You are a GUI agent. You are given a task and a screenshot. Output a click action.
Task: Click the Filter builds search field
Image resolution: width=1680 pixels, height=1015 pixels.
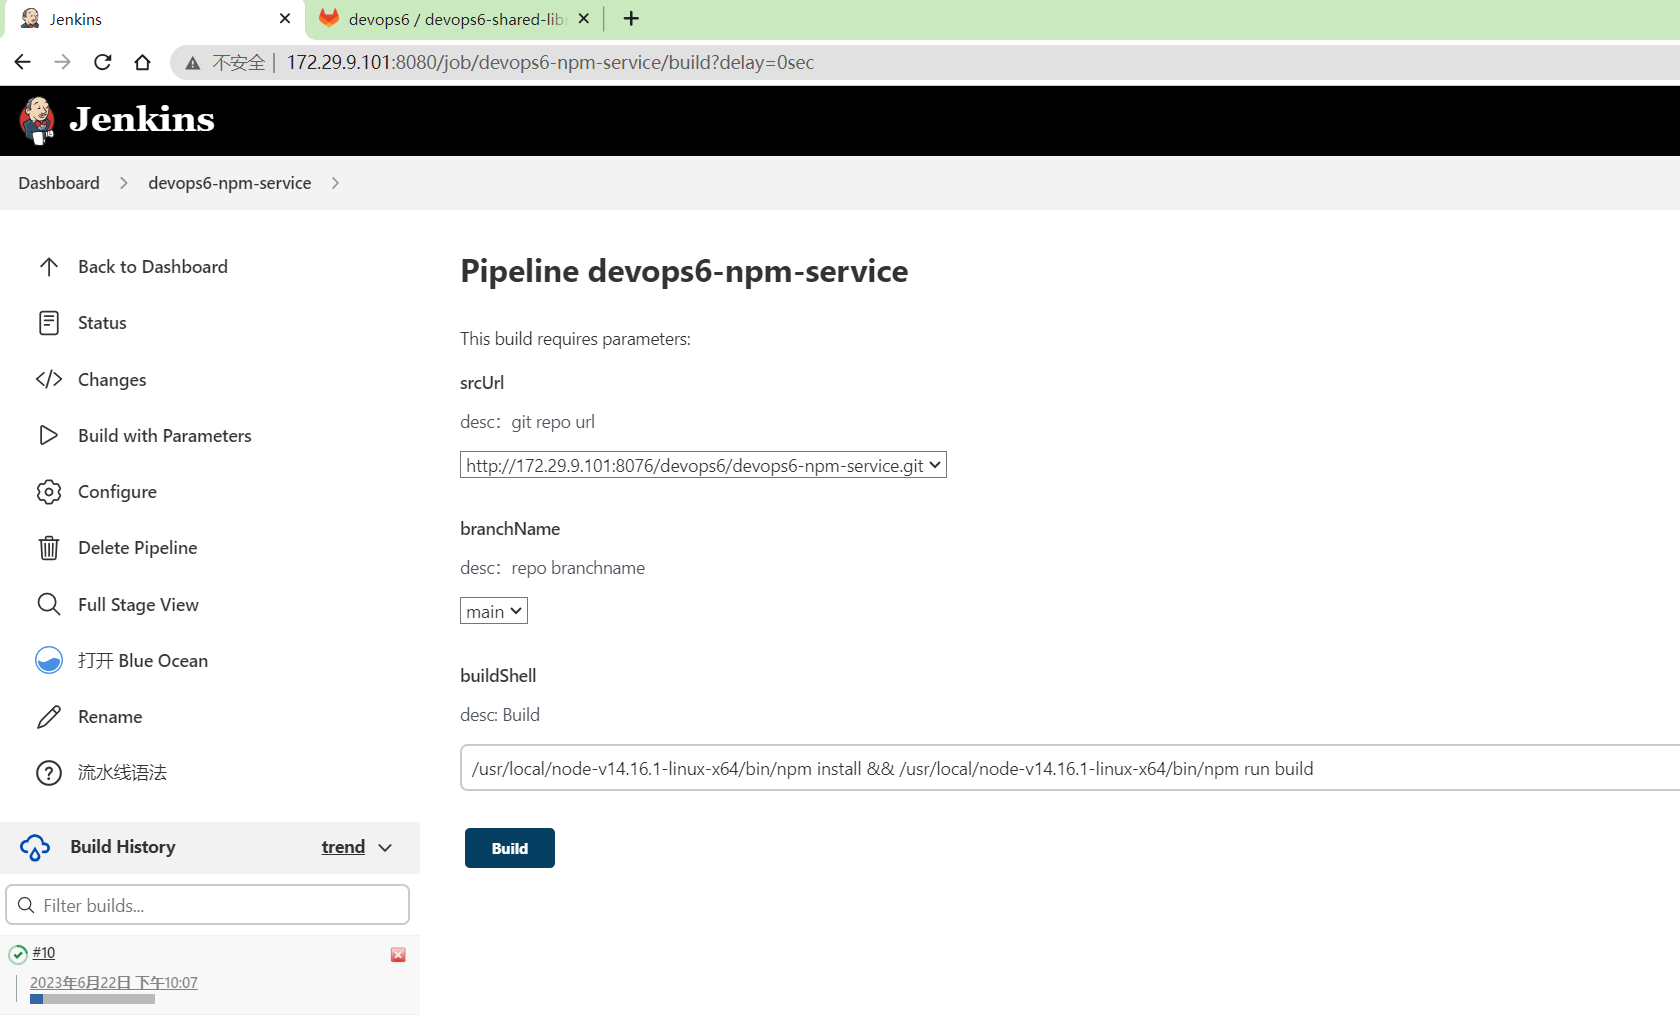coord(208,905)
